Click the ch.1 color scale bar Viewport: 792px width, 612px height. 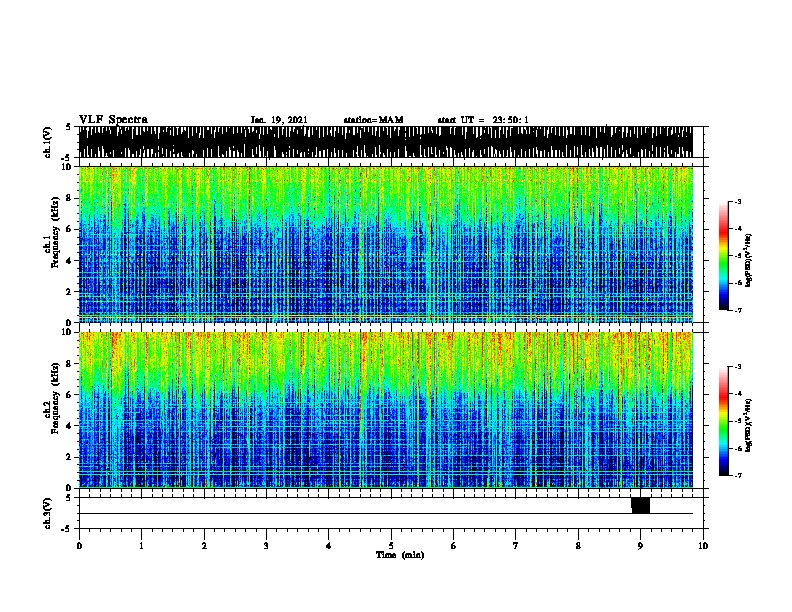[724, 256]
